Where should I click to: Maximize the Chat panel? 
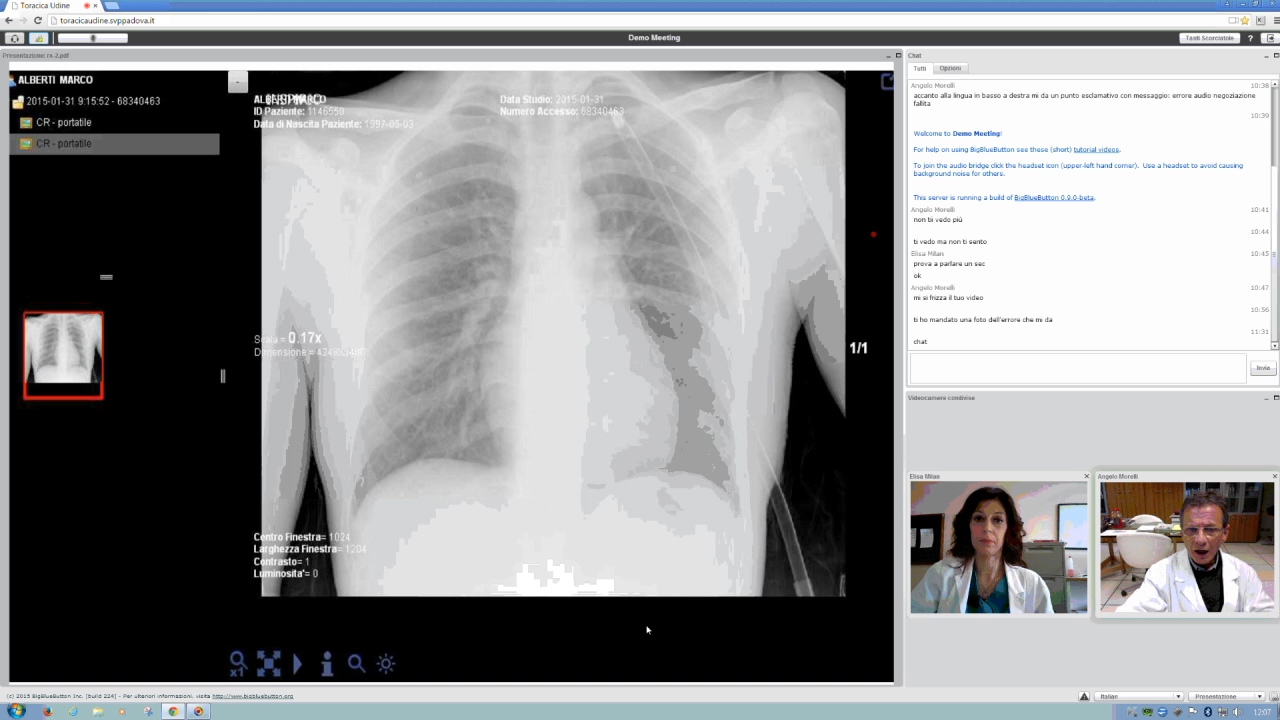pos(1275,55)
